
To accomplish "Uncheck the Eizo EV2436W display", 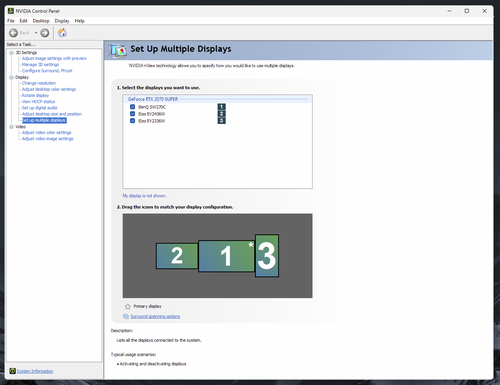I will [x=132, y=114].
